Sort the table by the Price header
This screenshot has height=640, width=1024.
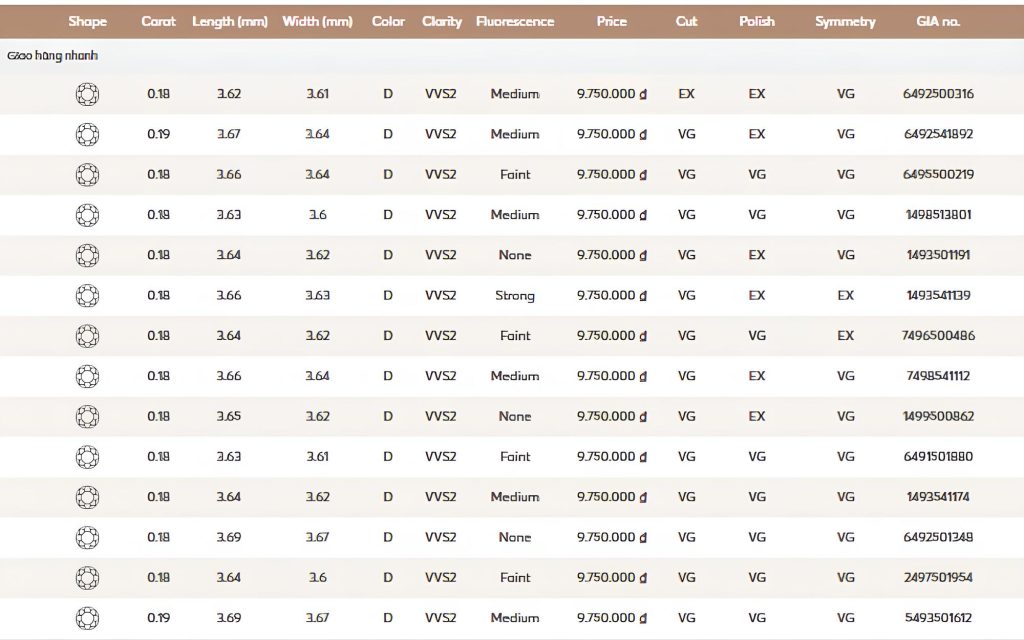[611, 22]
